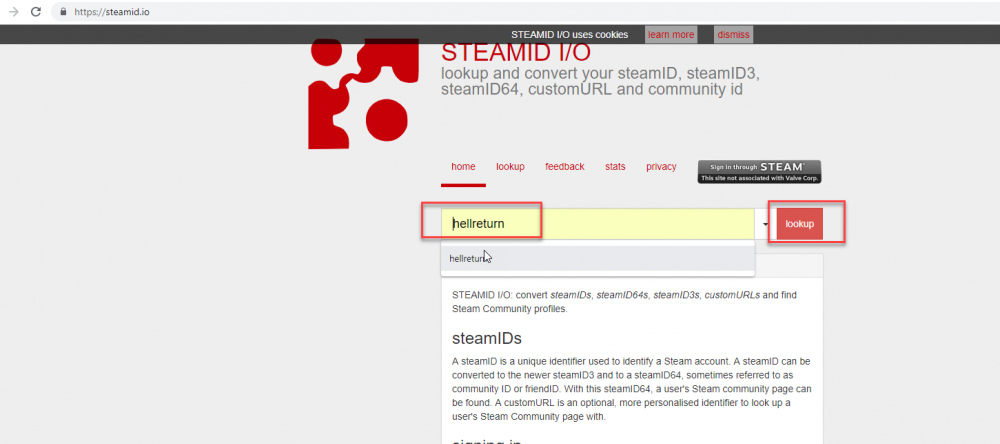Open the lookup tab

tap(510, 167)
